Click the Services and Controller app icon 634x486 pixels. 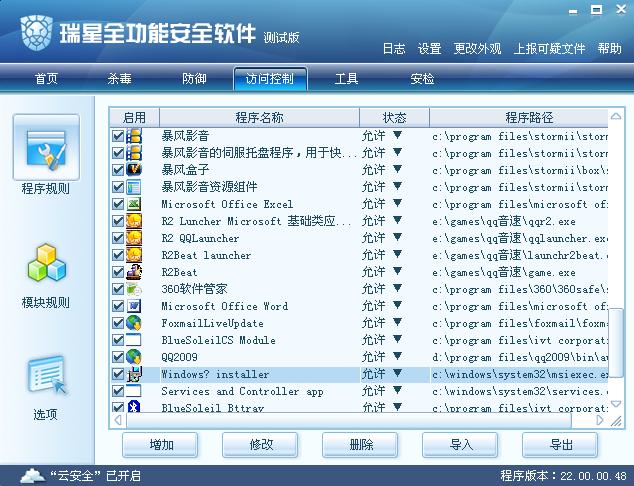[134, 391]
